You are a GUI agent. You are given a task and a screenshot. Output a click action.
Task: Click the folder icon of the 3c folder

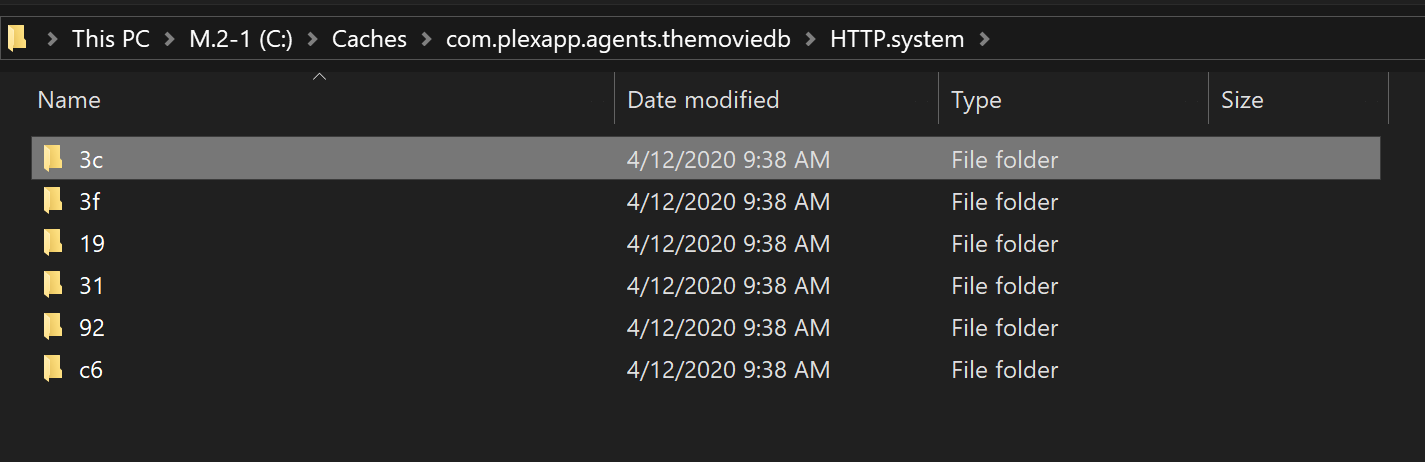click(53, 159)
